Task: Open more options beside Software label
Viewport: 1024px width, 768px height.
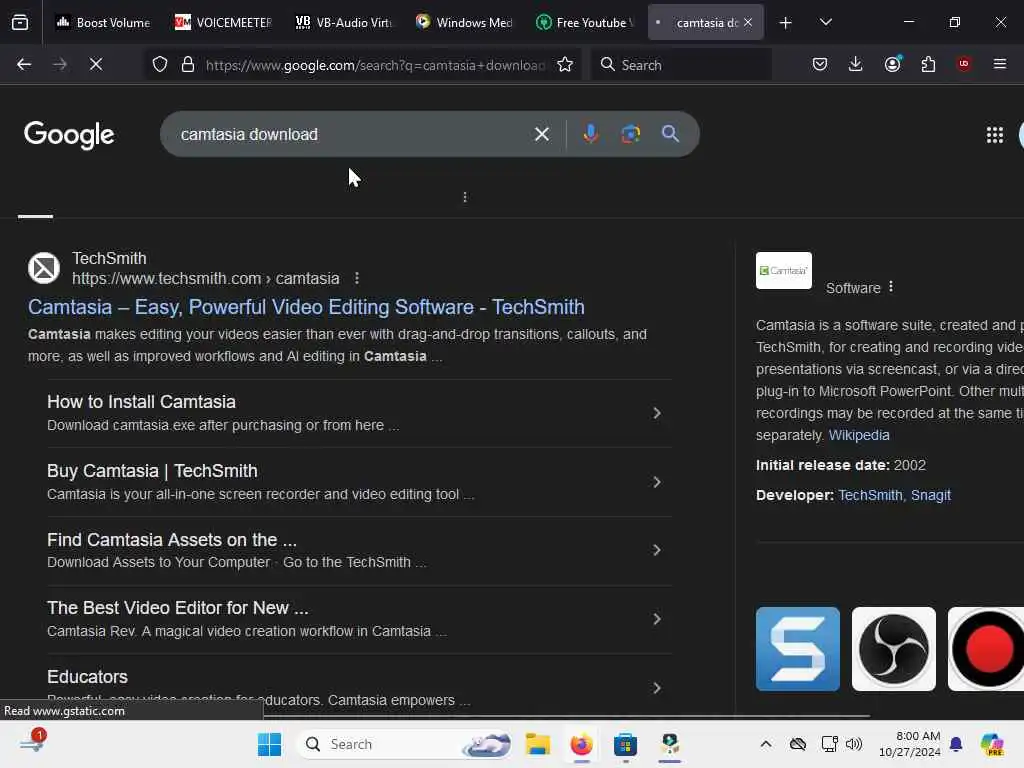Action: click(x=891, y=287)
